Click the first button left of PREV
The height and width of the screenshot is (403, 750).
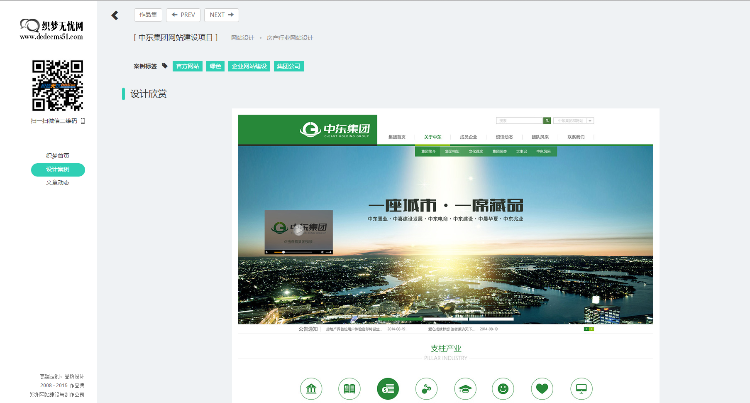coord(147,15)
